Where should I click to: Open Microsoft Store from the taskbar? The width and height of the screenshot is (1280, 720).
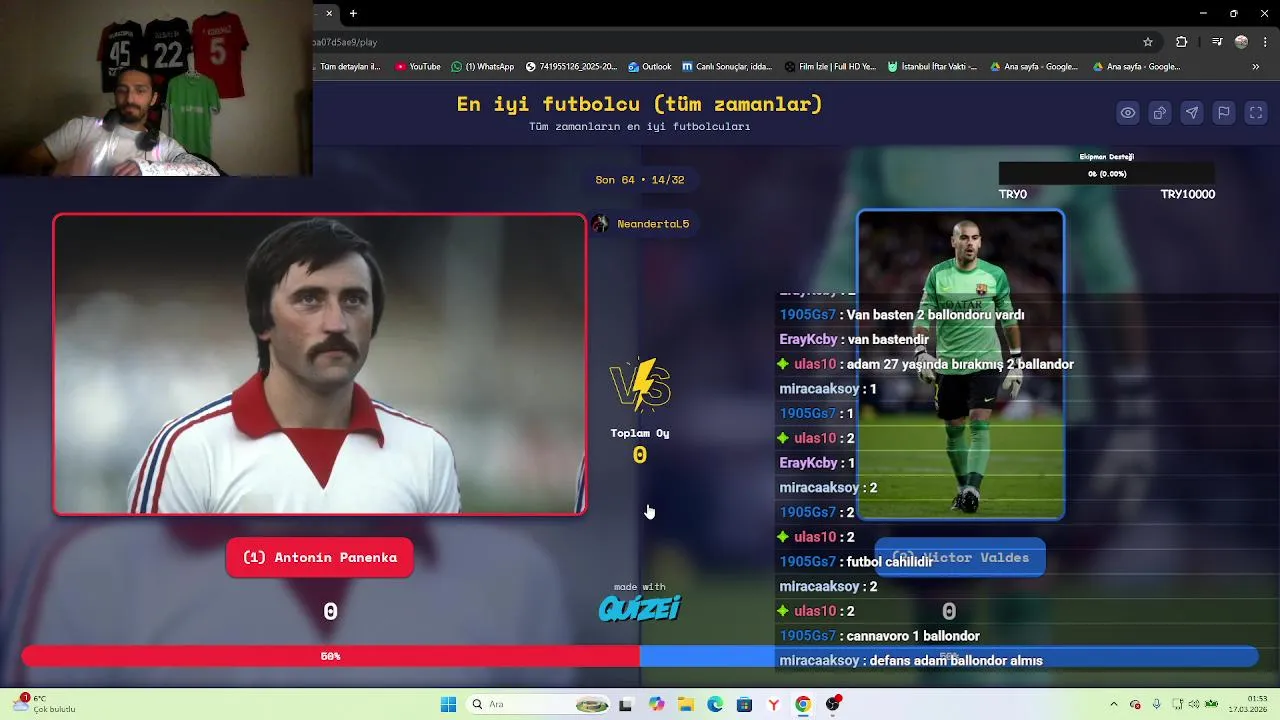744,704
